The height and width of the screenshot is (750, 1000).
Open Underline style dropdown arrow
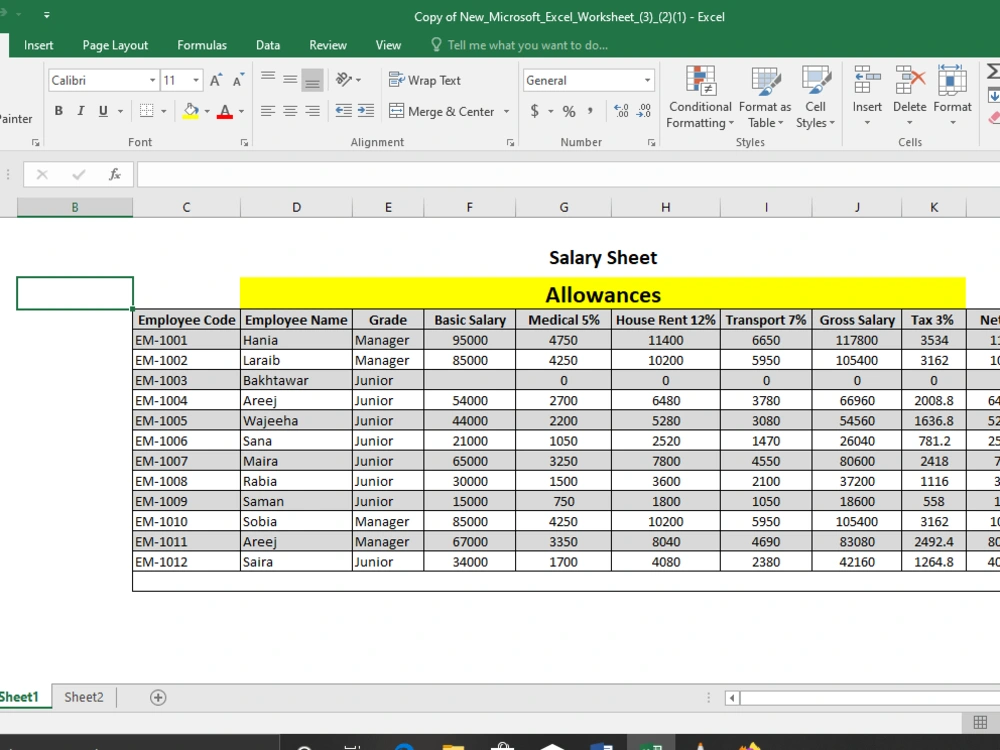(121, 111)
